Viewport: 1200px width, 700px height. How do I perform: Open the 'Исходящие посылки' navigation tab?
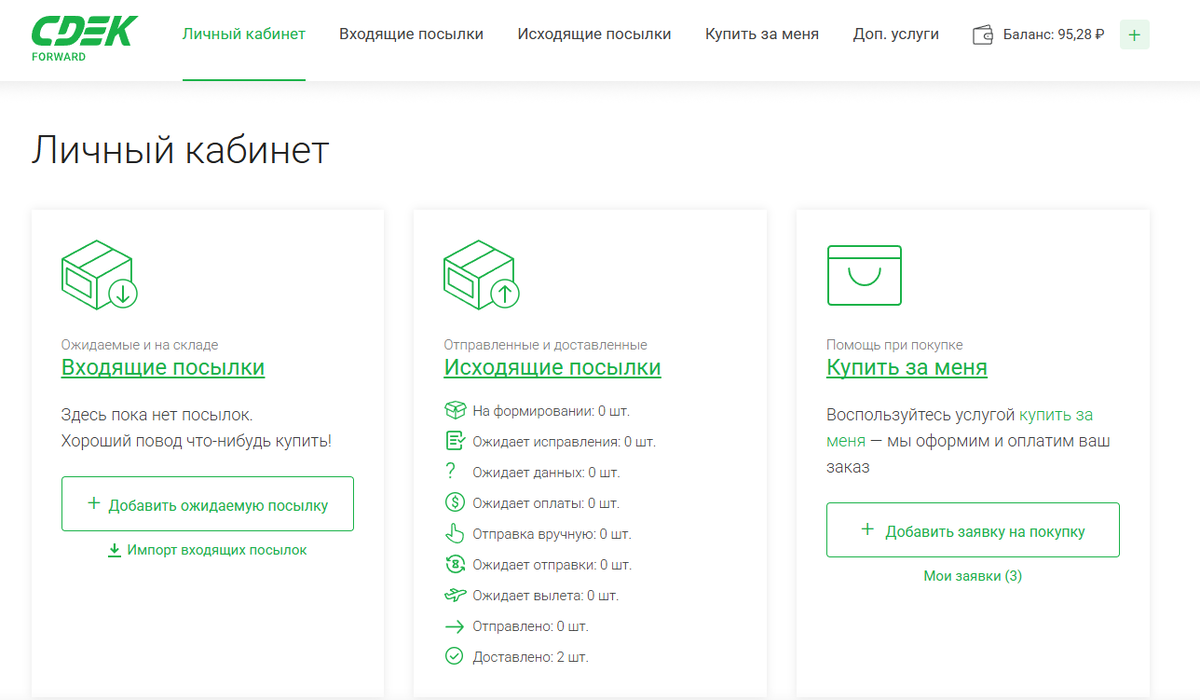tap(594, 34)
